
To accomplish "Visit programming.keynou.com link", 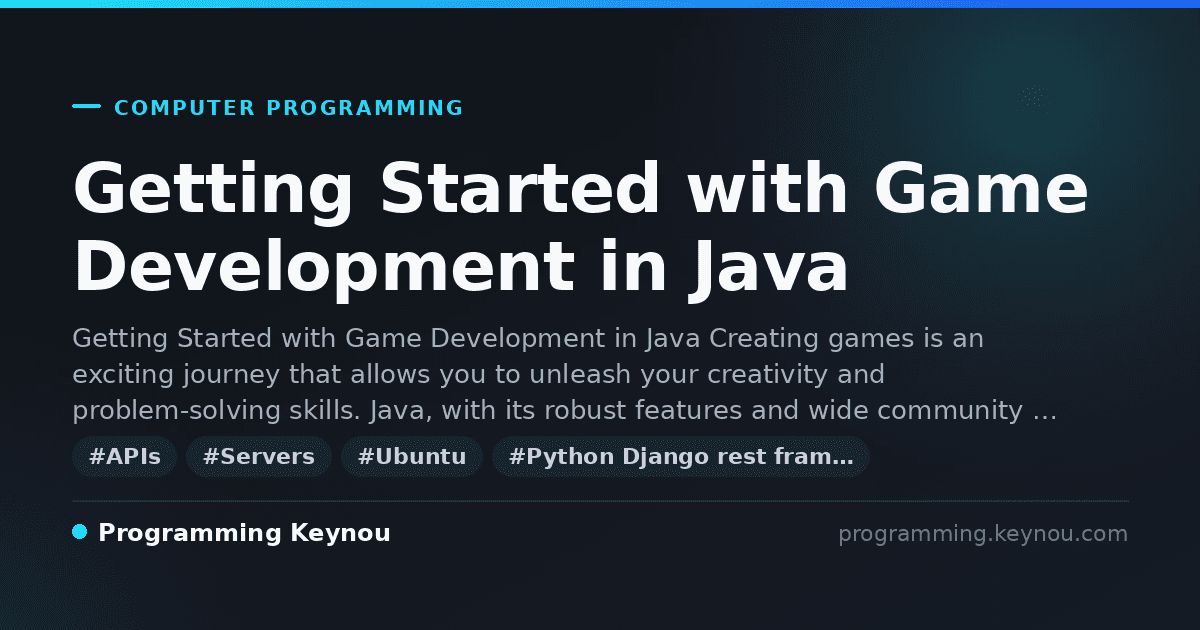I will tap(983, 534).
